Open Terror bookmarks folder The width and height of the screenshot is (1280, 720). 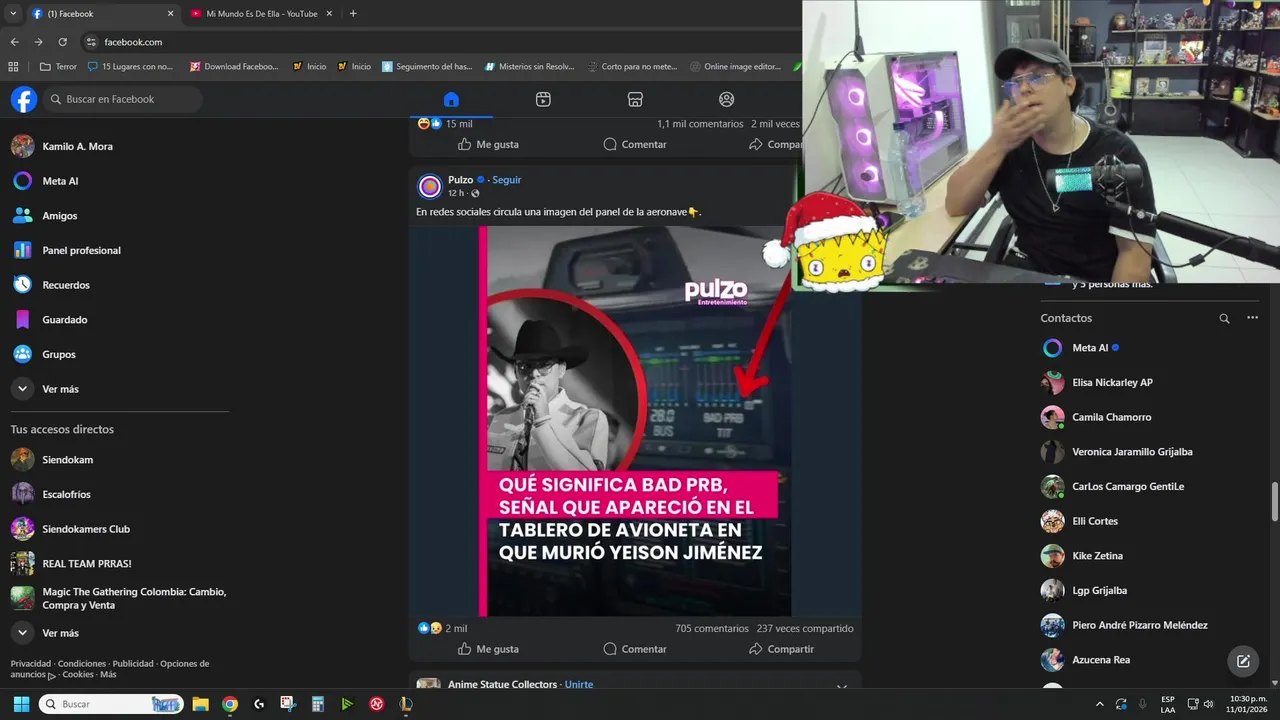(x=57, y=67)
